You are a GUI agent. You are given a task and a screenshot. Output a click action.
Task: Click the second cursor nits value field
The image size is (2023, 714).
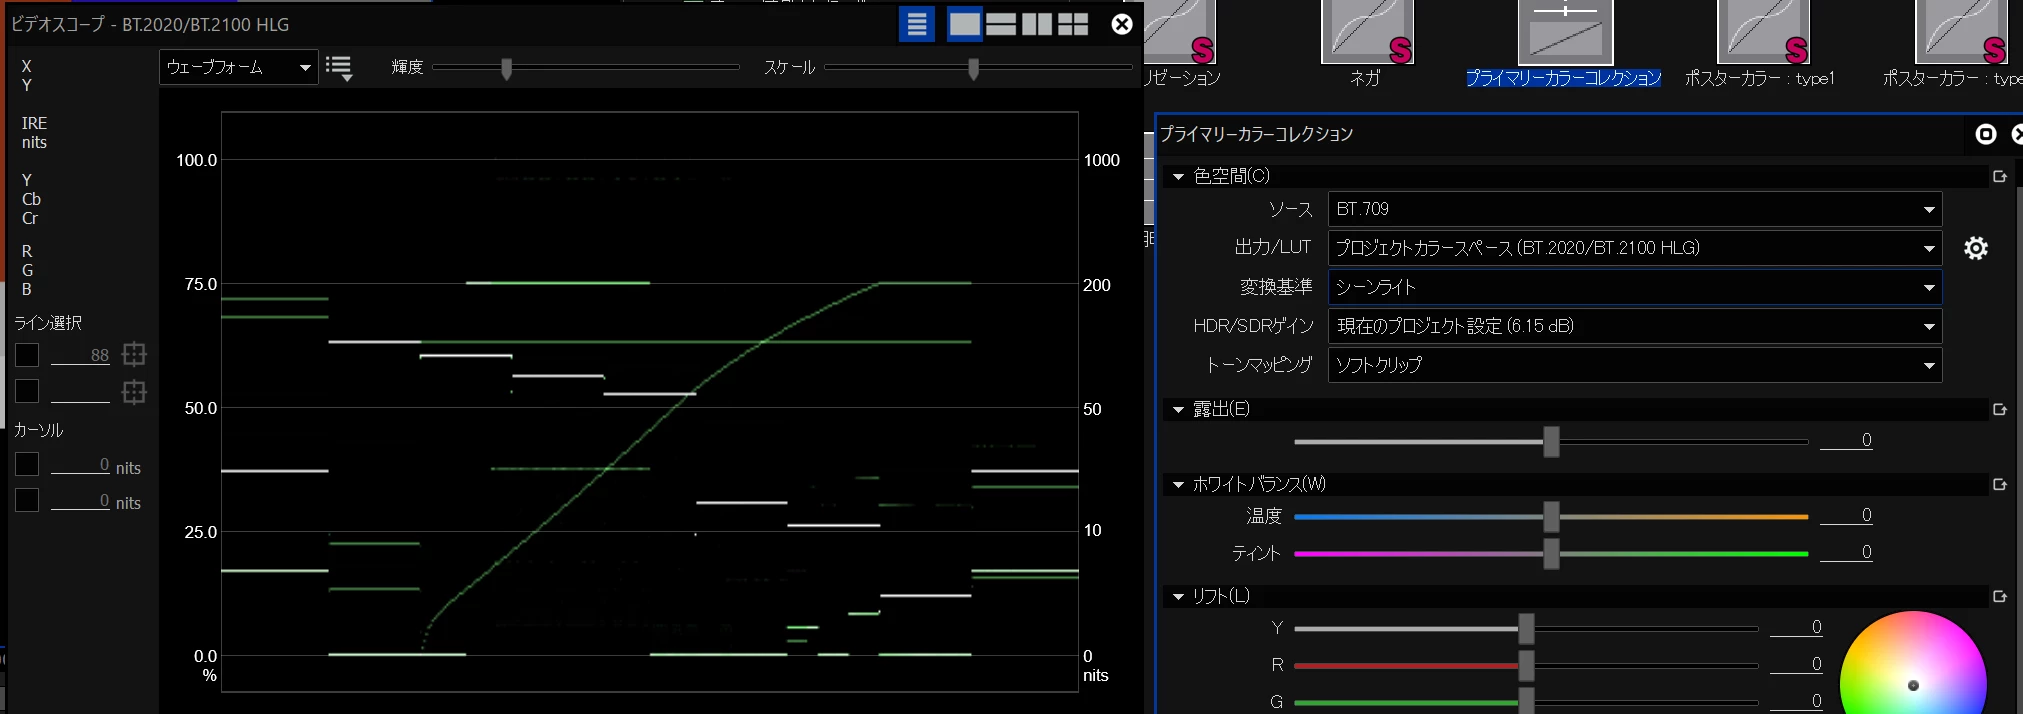pos(80,500)
